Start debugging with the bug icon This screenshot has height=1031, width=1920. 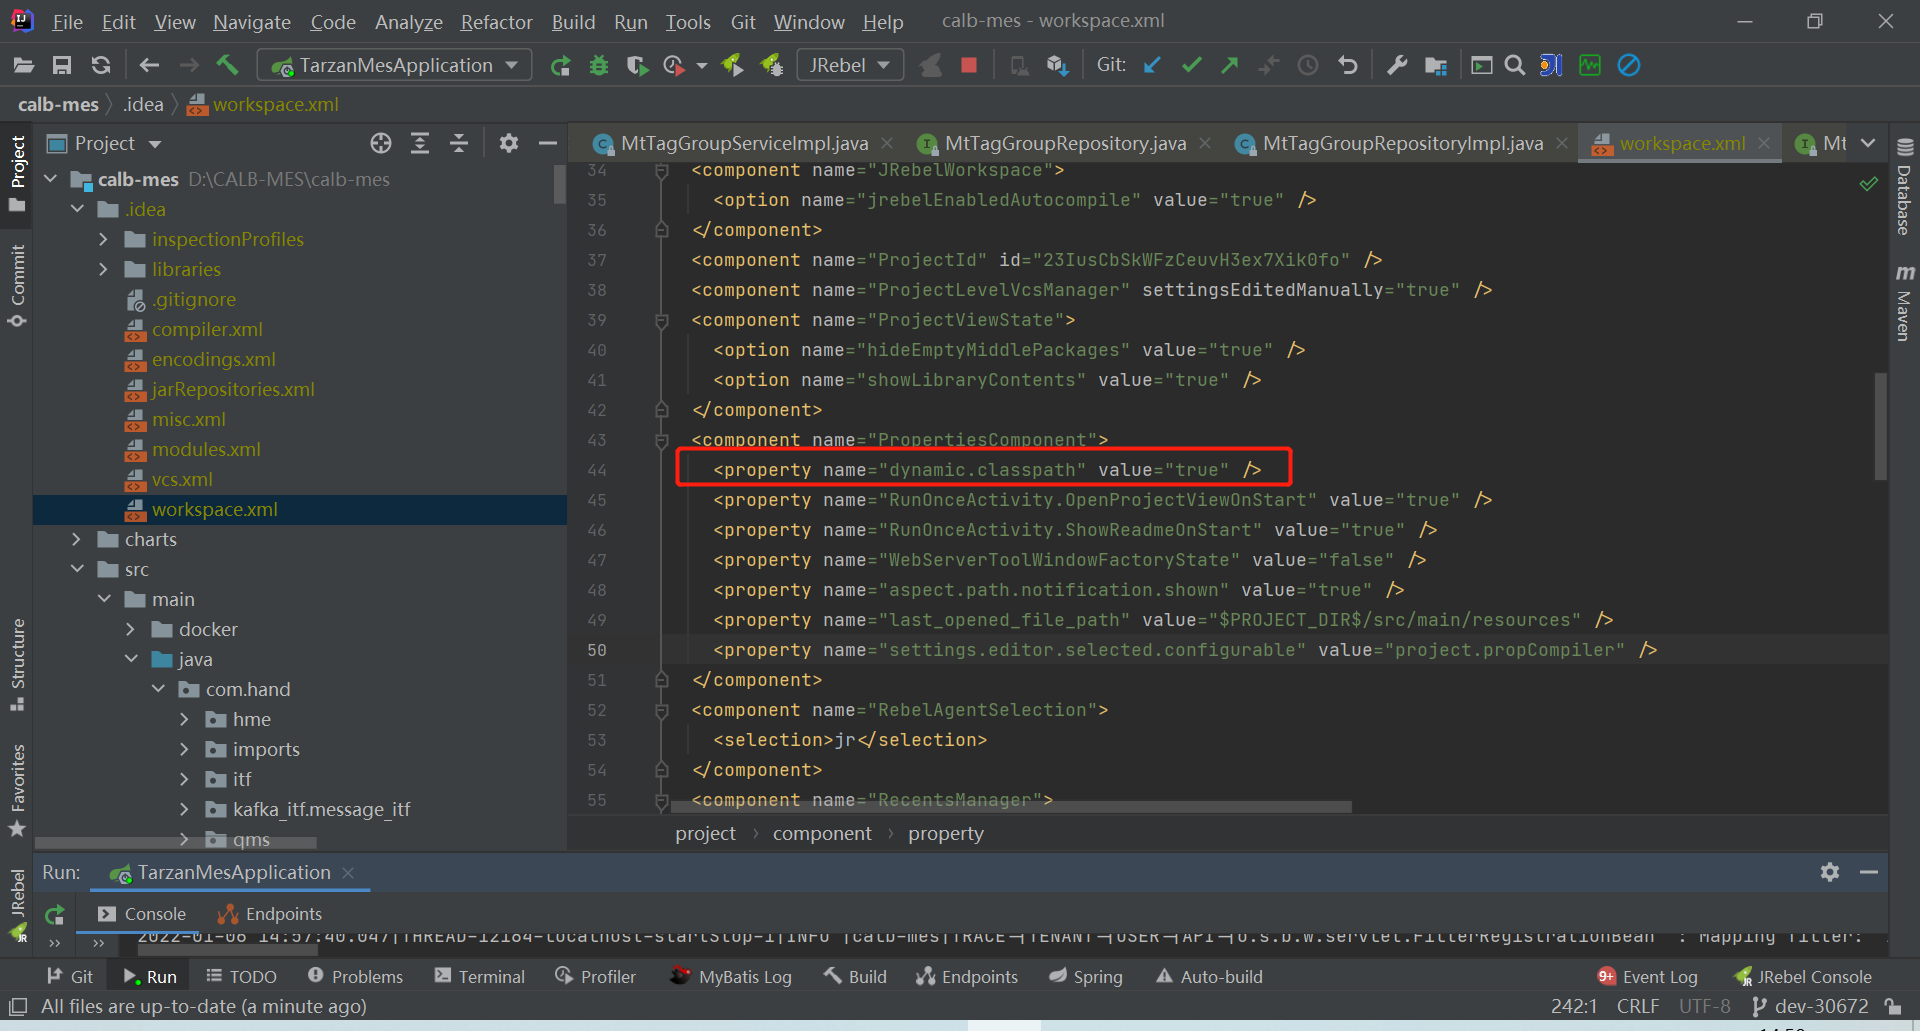click(599, 66)
